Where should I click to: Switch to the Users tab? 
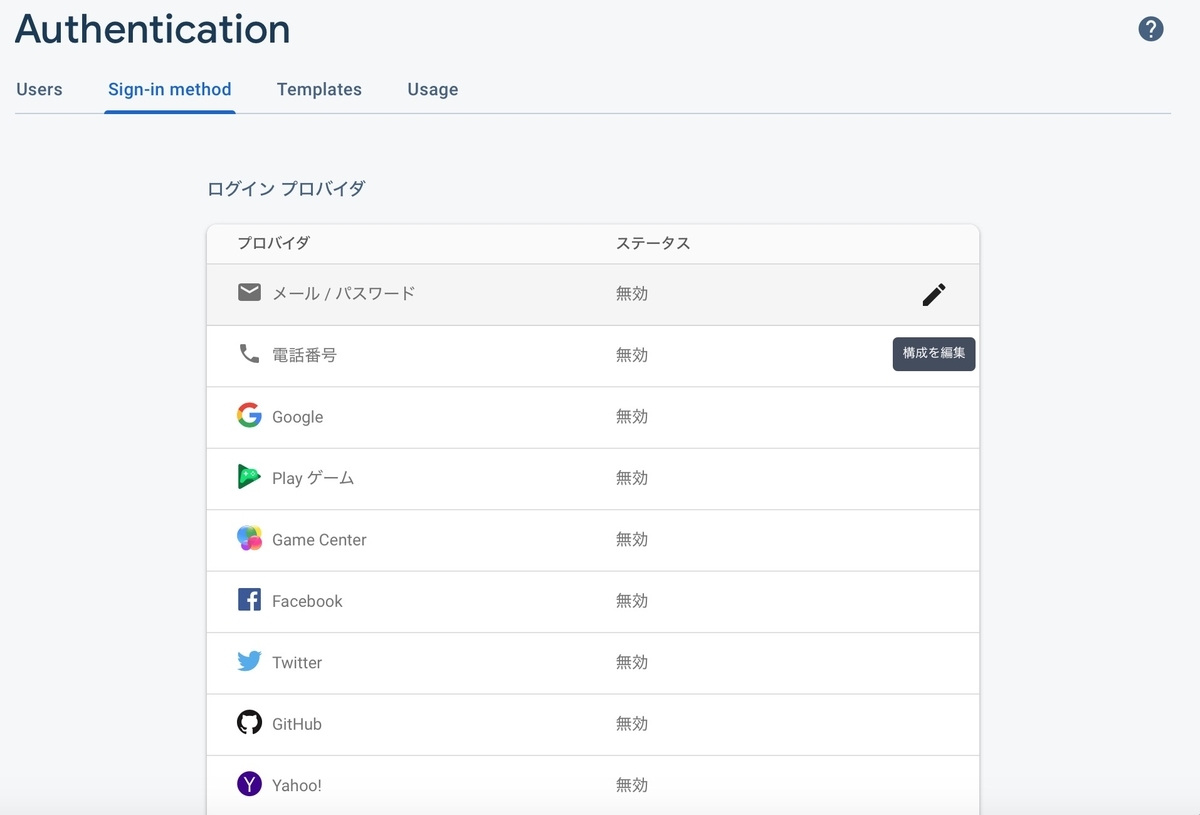(x=39, y=89)
